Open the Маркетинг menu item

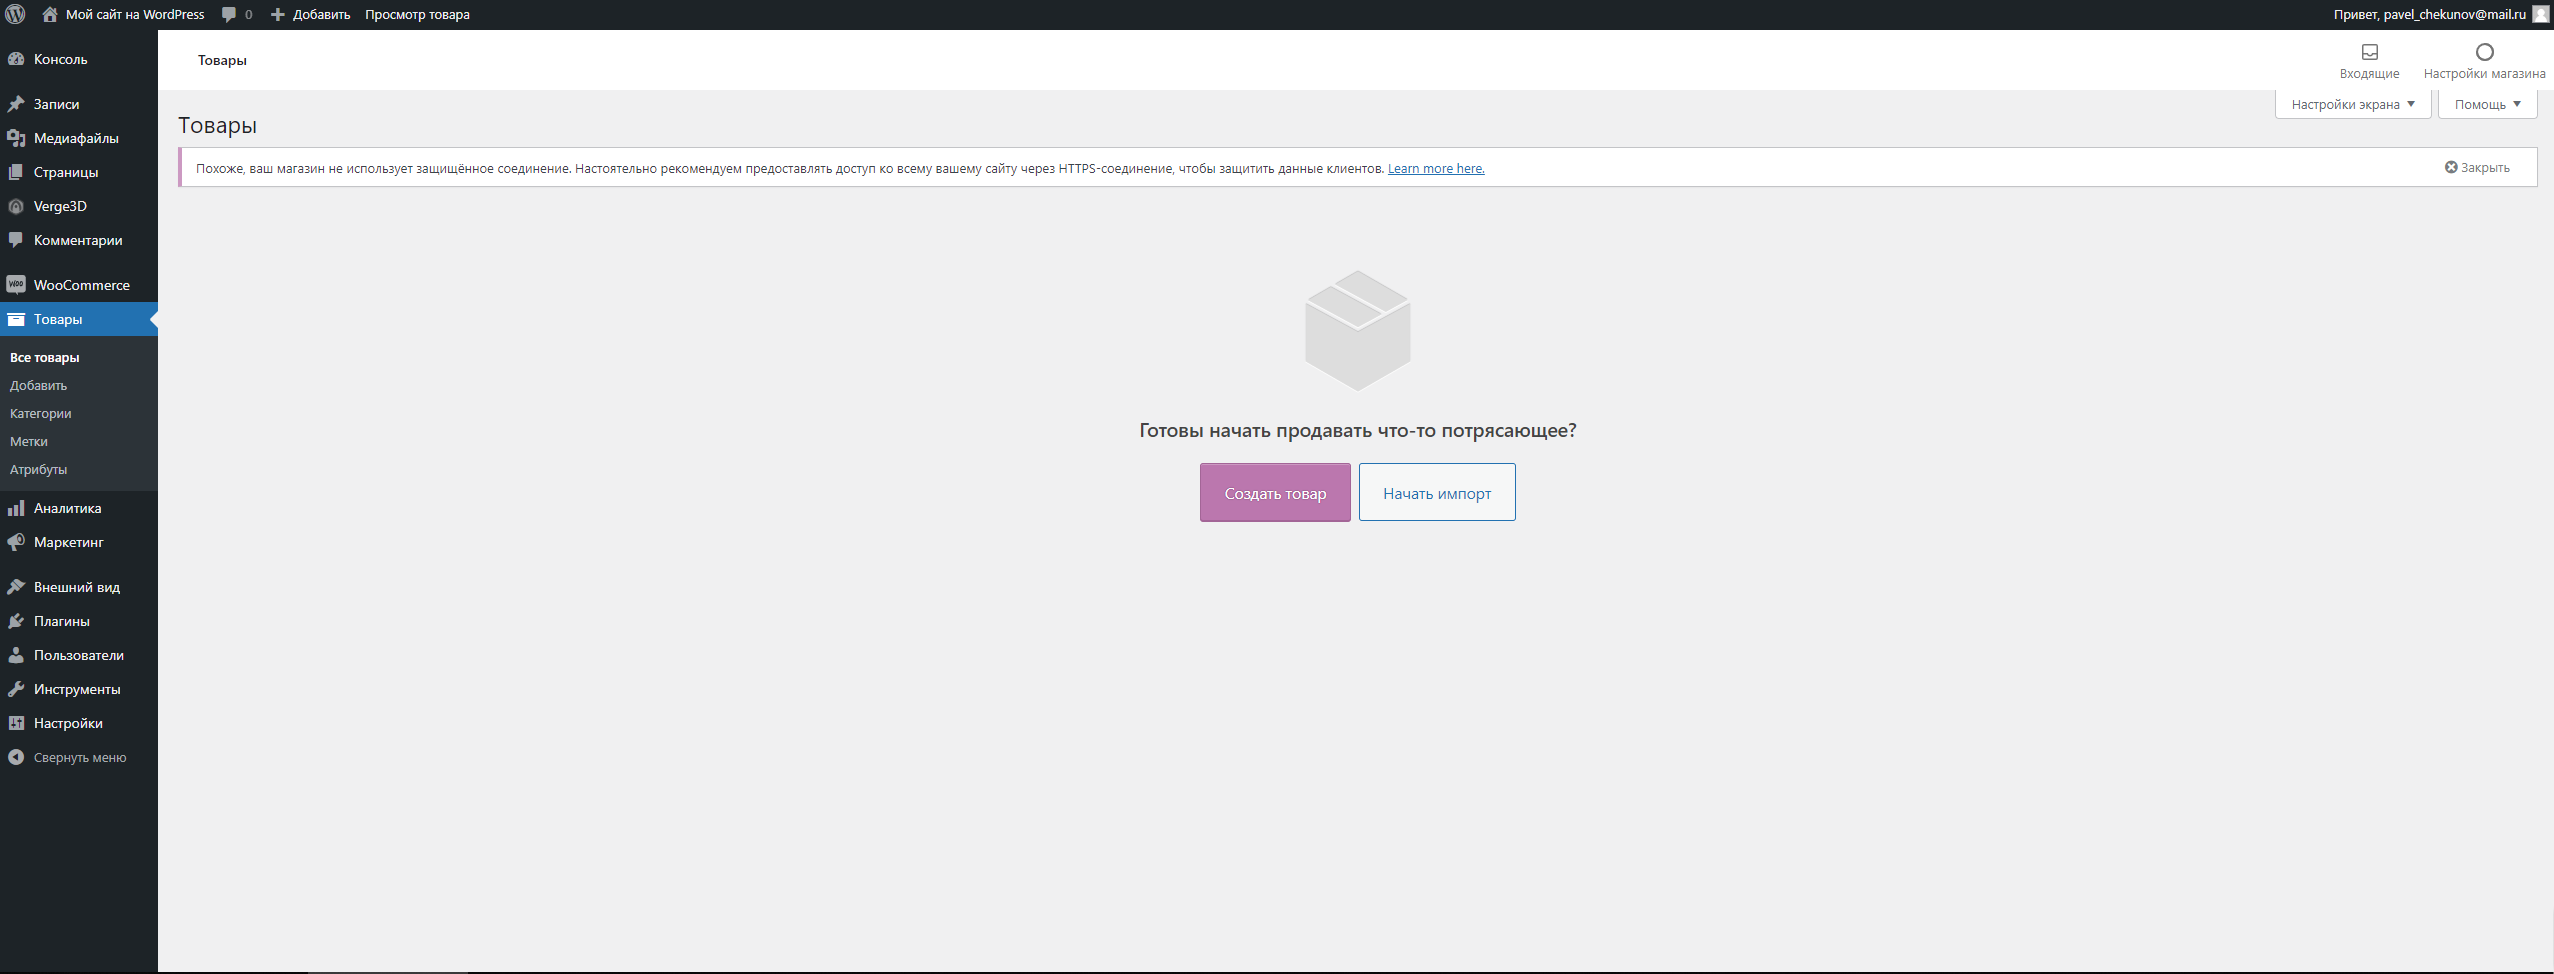coord(79,542)
